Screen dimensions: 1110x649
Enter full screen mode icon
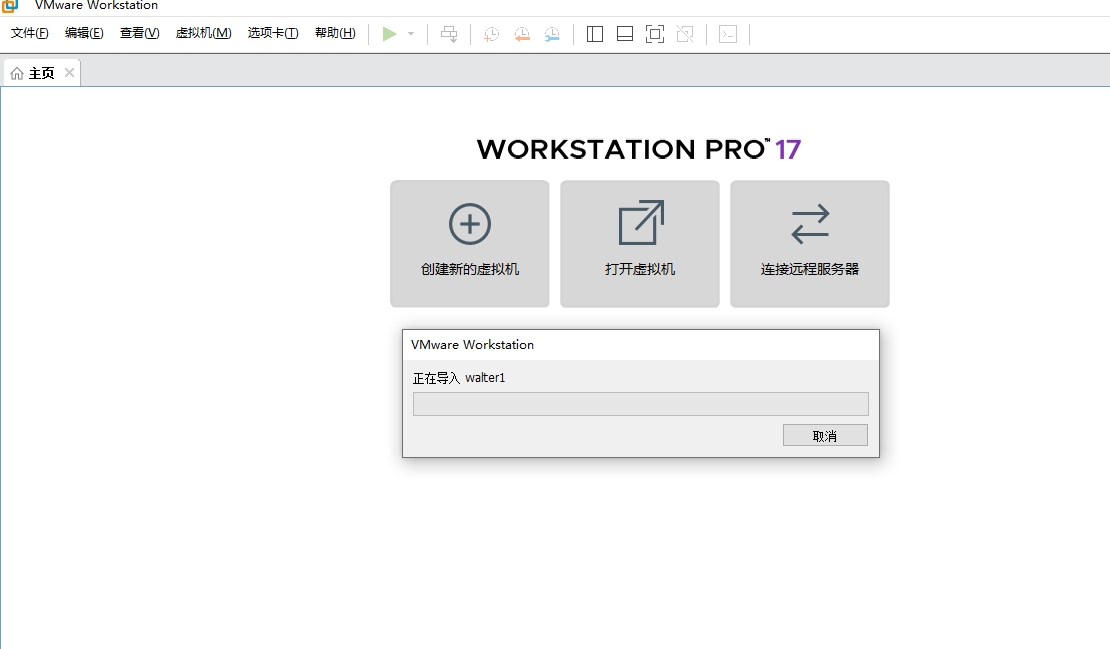click(655, 34)
